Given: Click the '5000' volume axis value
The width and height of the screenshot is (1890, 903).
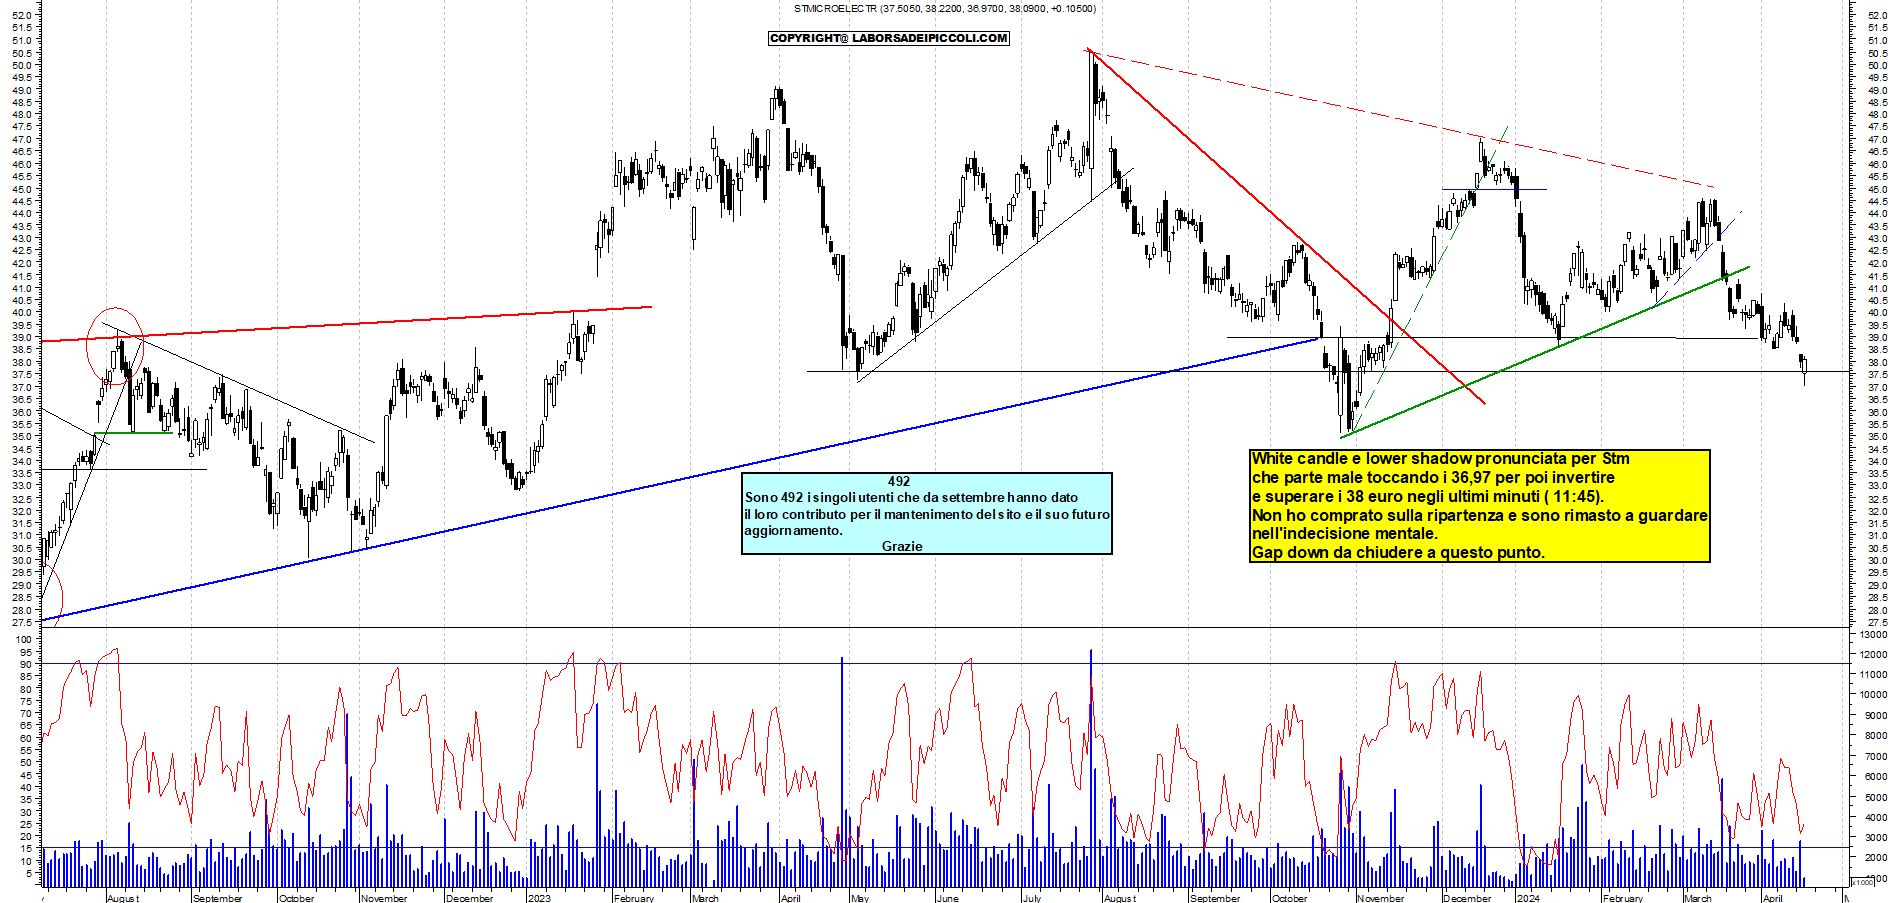Looking at the screenshot, I should [x=1875, y=797].
